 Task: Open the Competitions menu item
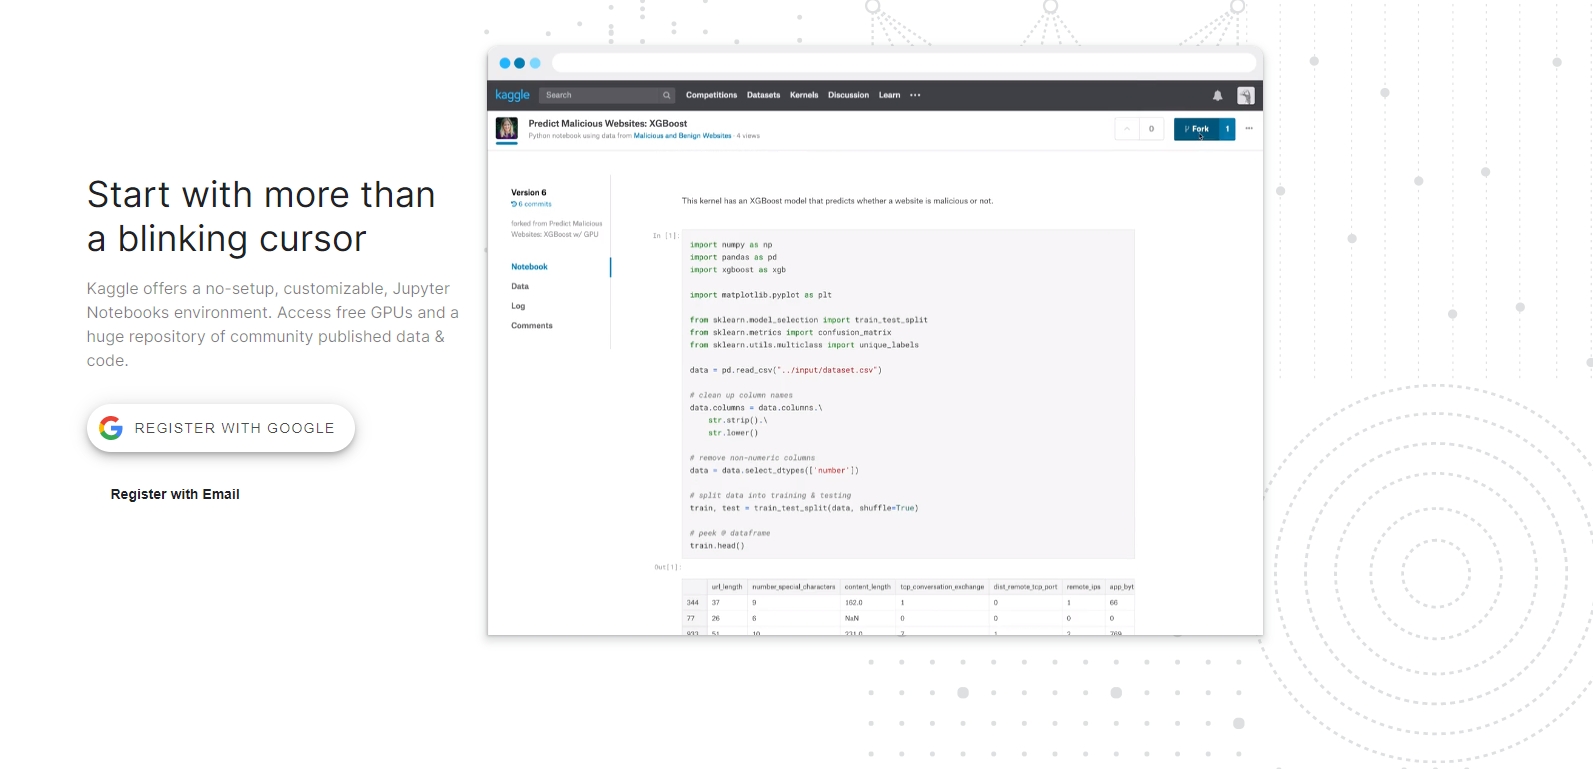(x=711, y=95)
